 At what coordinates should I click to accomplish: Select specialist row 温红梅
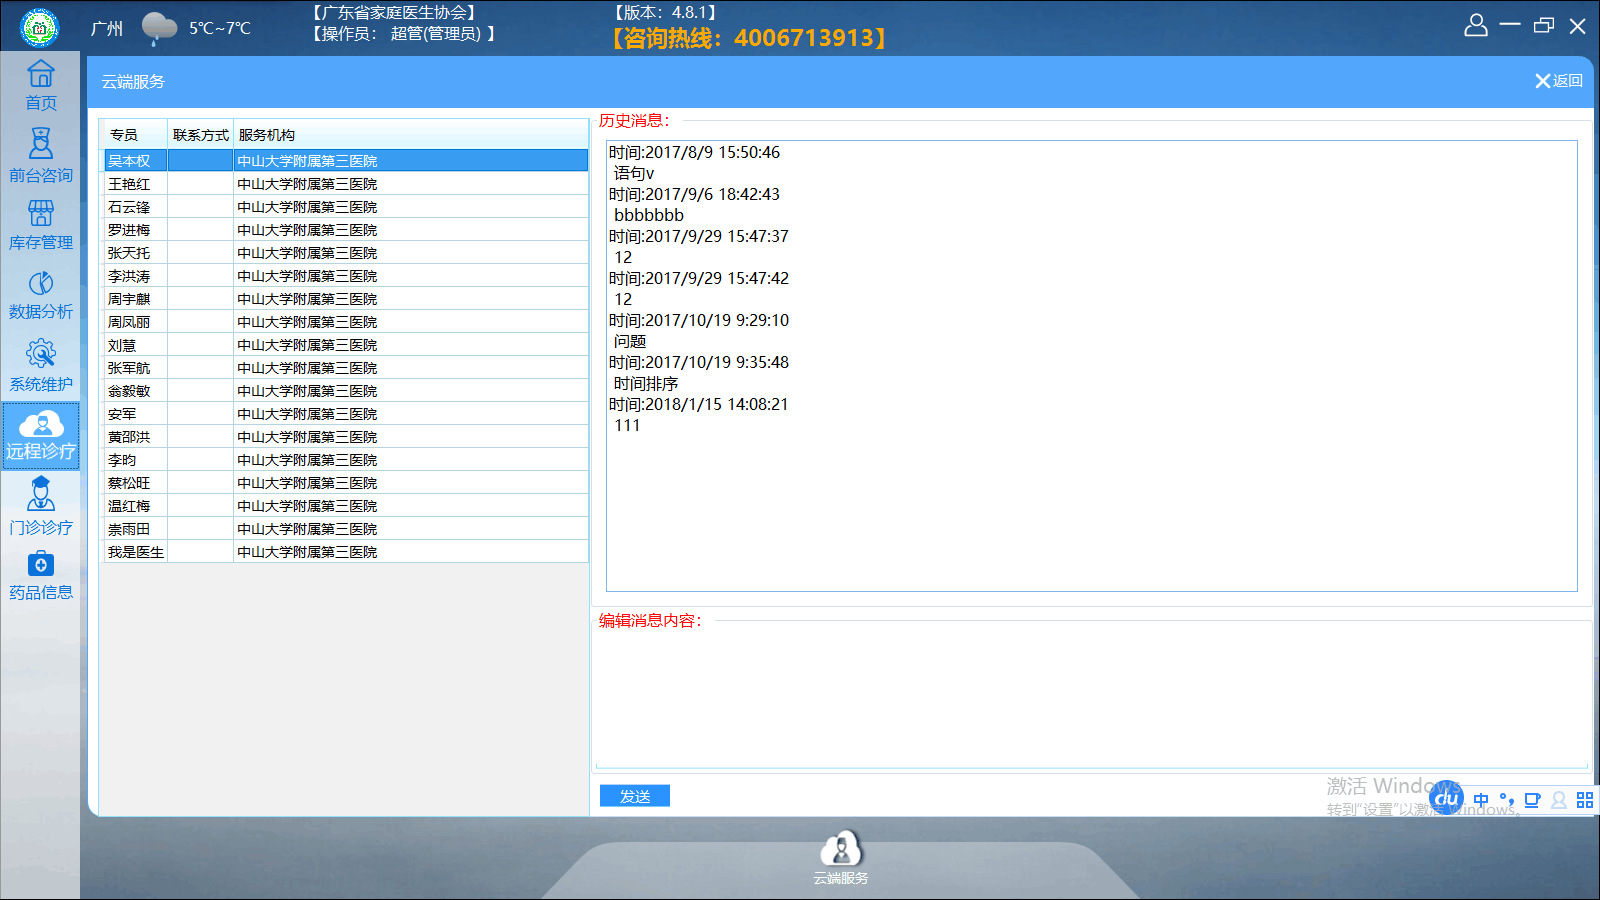click(x=346, y=506)
